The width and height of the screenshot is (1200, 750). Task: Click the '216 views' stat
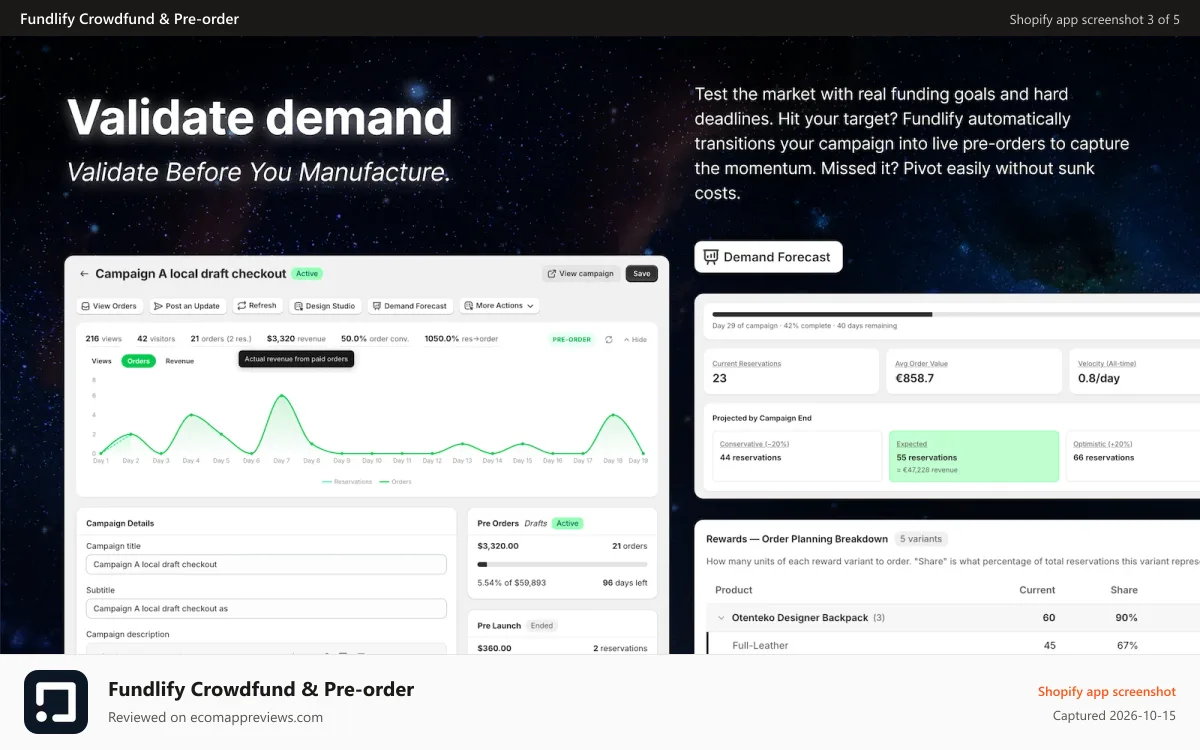[x=104, y=339]
